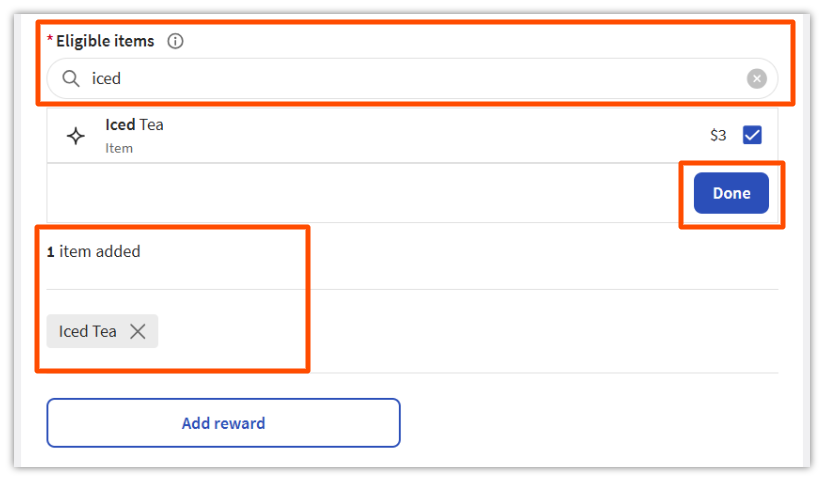Click the Iced Tea name in search results
The width and height of the screenshot is (822, 477).
tap(134, 125)
